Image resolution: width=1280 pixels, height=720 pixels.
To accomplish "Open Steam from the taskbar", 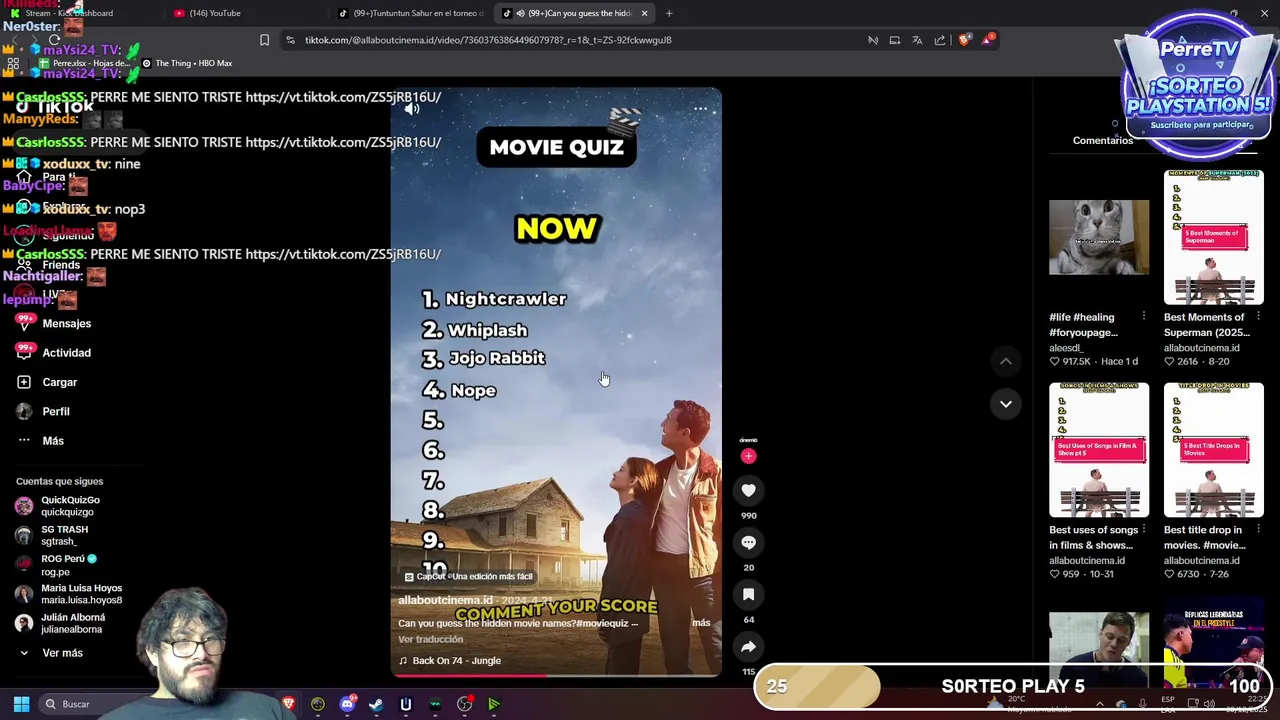I will pos(376,704).
